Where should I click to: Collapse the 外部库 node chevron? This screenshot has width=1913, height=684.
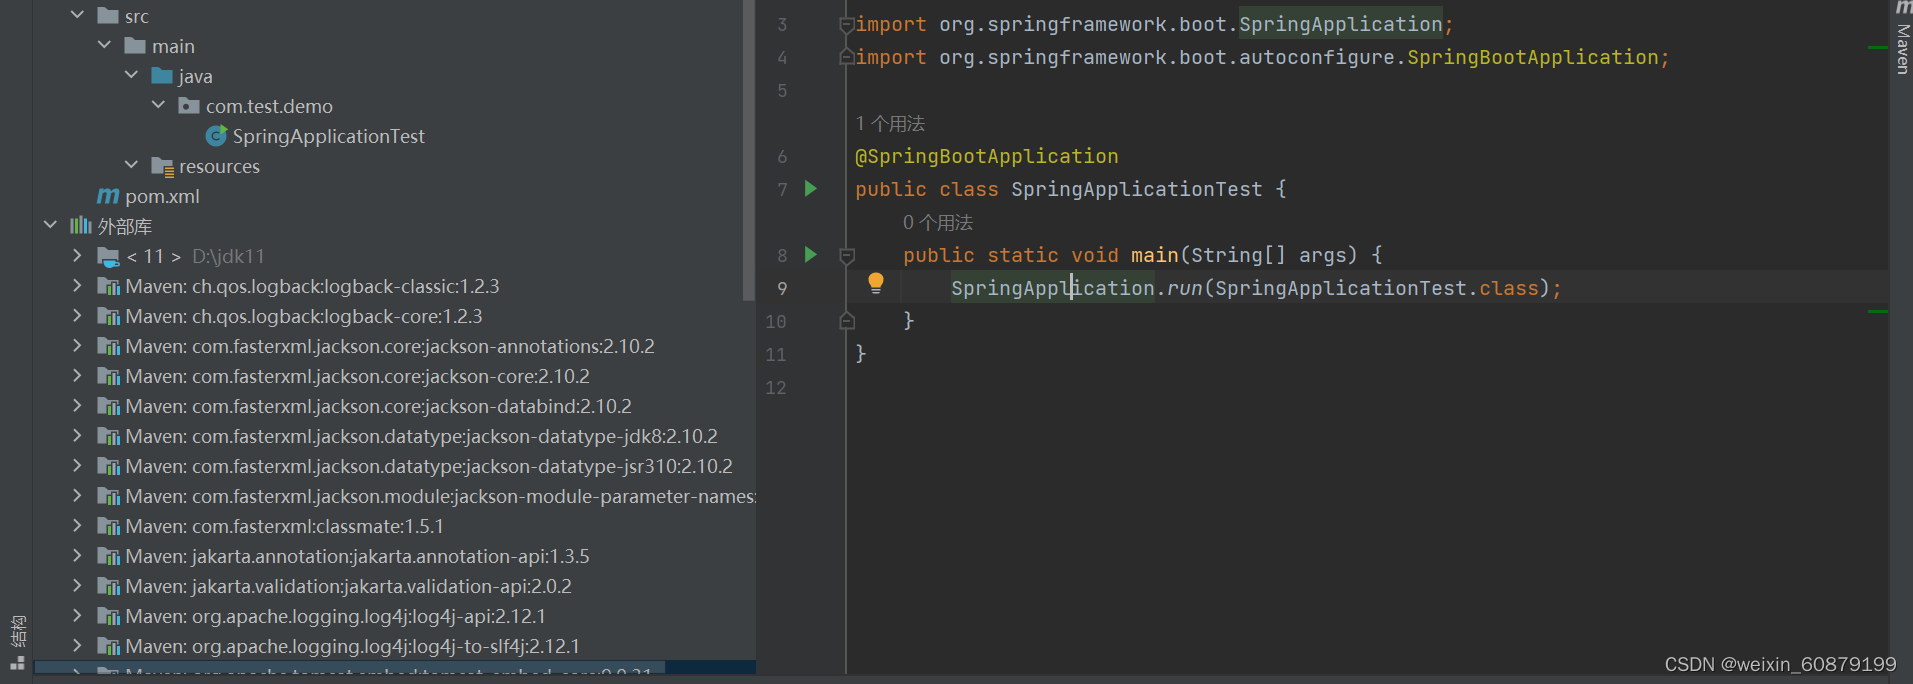coord(50,225)
